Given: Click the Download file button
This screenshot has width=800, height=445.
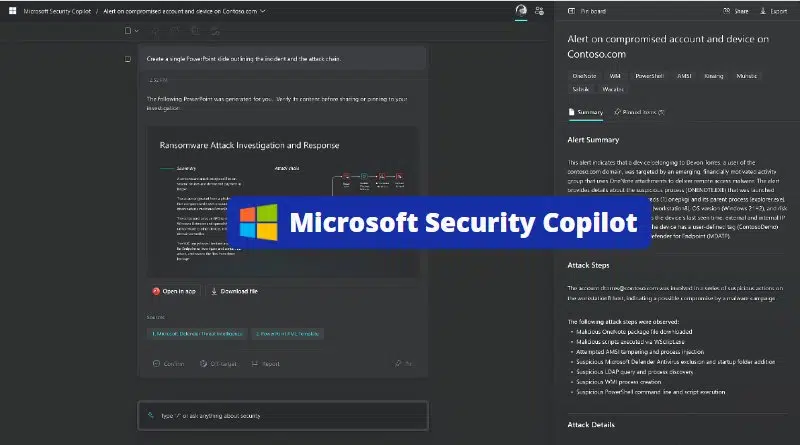Looking at the screenshot, I should [x=234, y=291].
